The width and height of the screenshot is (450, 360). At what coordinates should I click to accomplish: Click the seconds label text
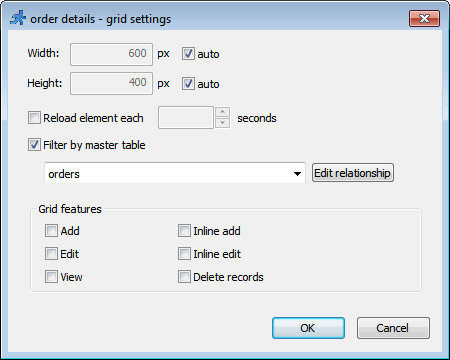click(x=257, y=118)
